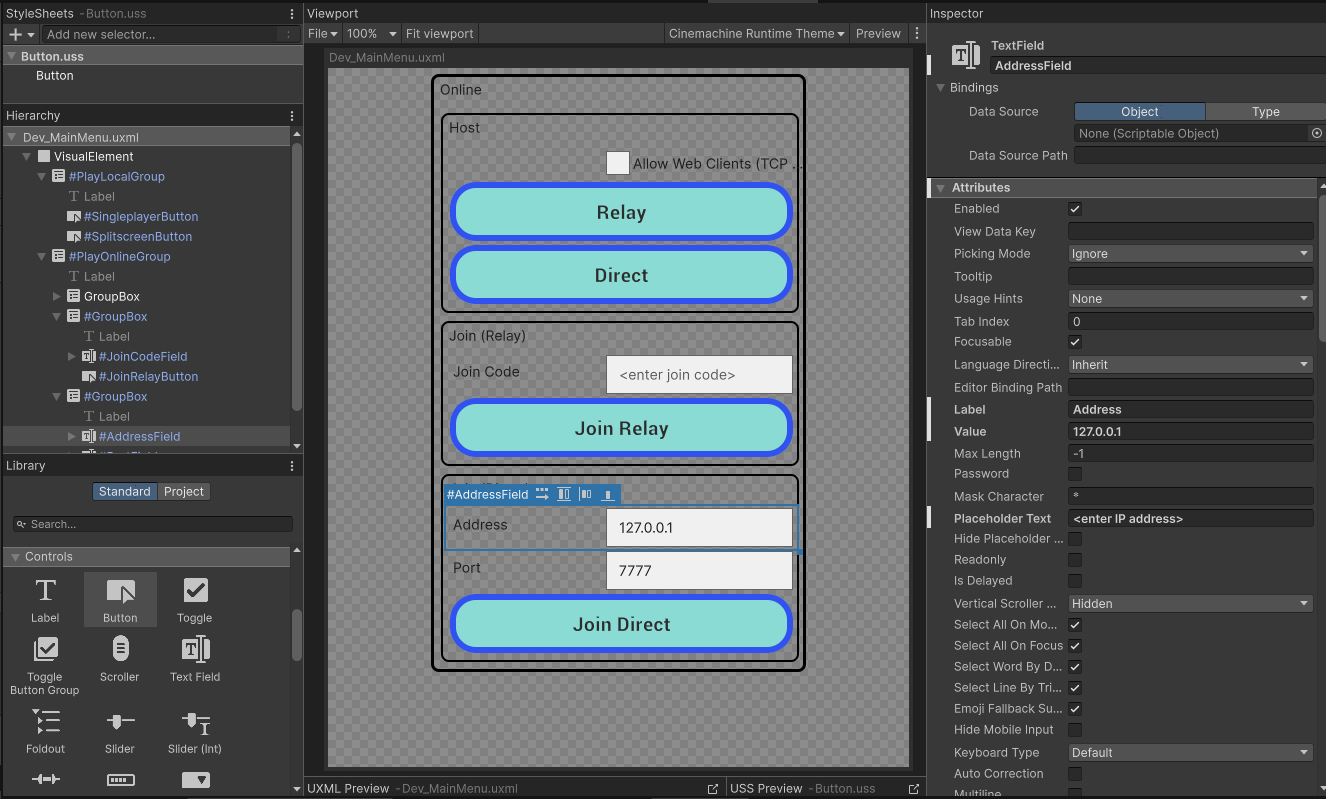
Task: Open the File menu in Viewport toolbar
Action: tap(323, 33)
